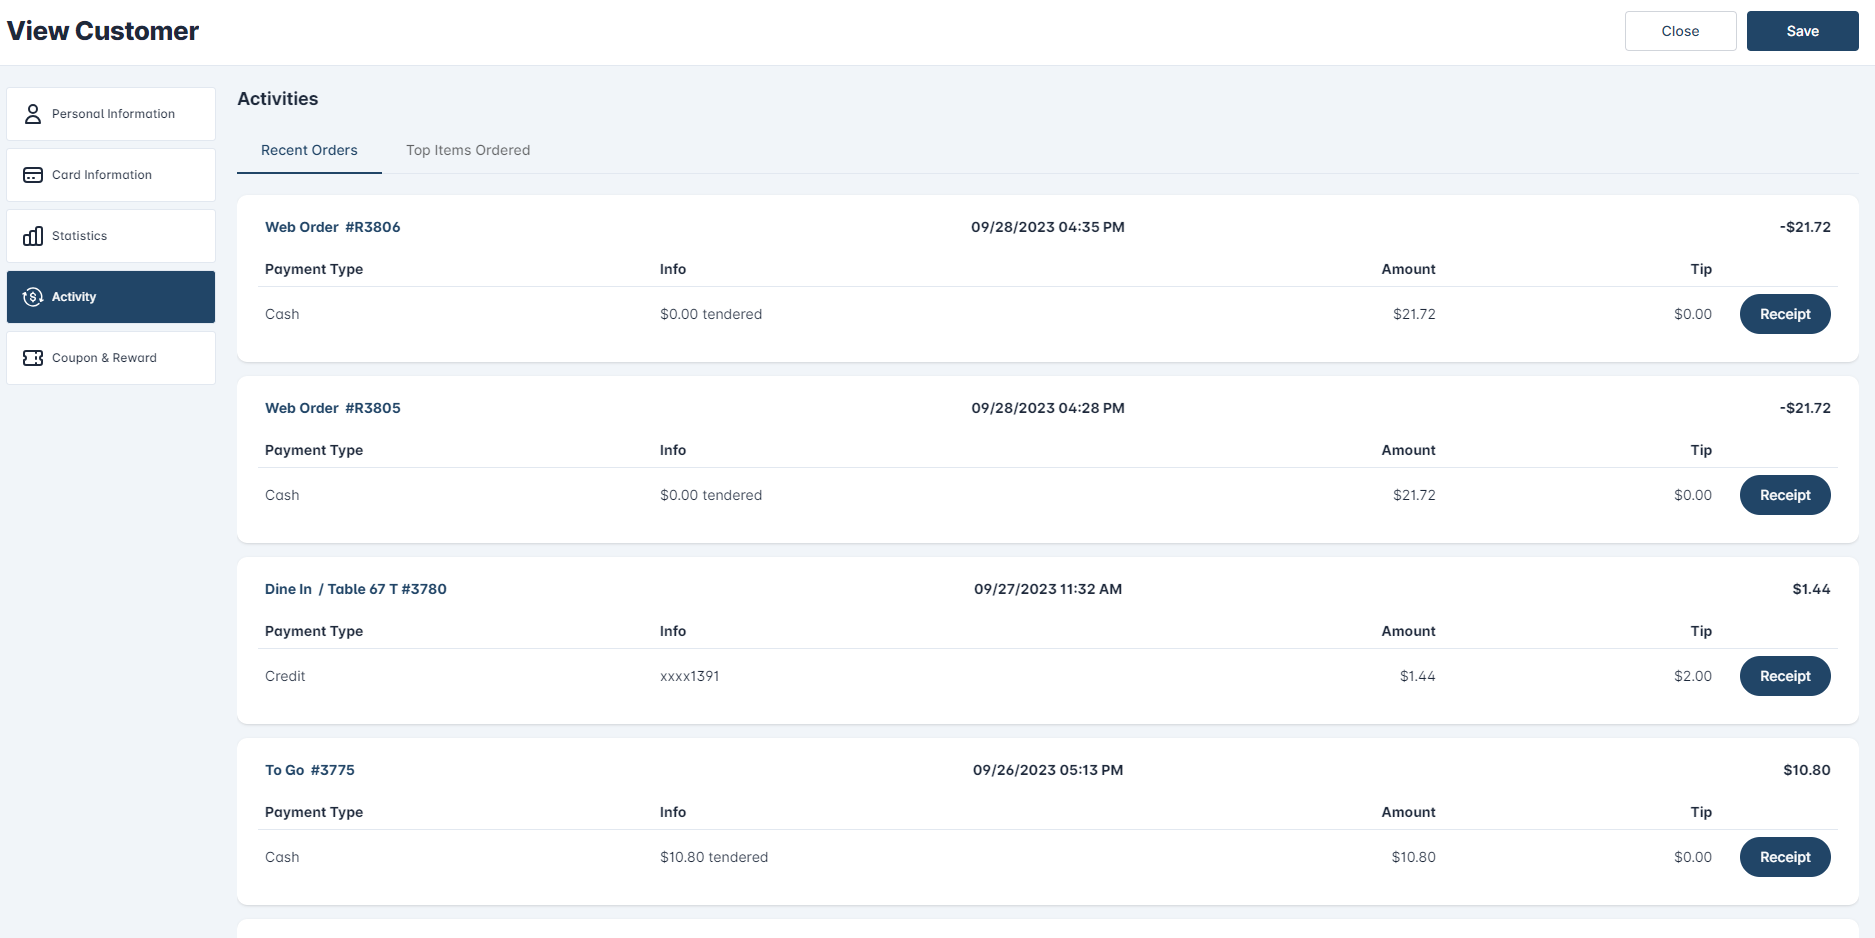
Task: Save the customer changes
Action: pyautogui.click(x=1802, y=31)
